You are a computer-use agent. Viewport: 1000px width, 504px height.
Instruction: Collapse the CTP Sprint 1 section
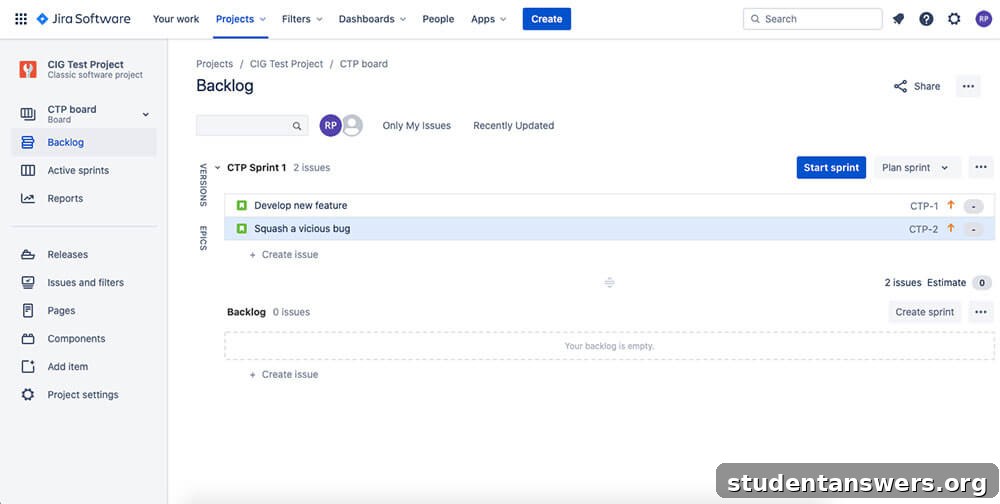[x=217, y=168]
